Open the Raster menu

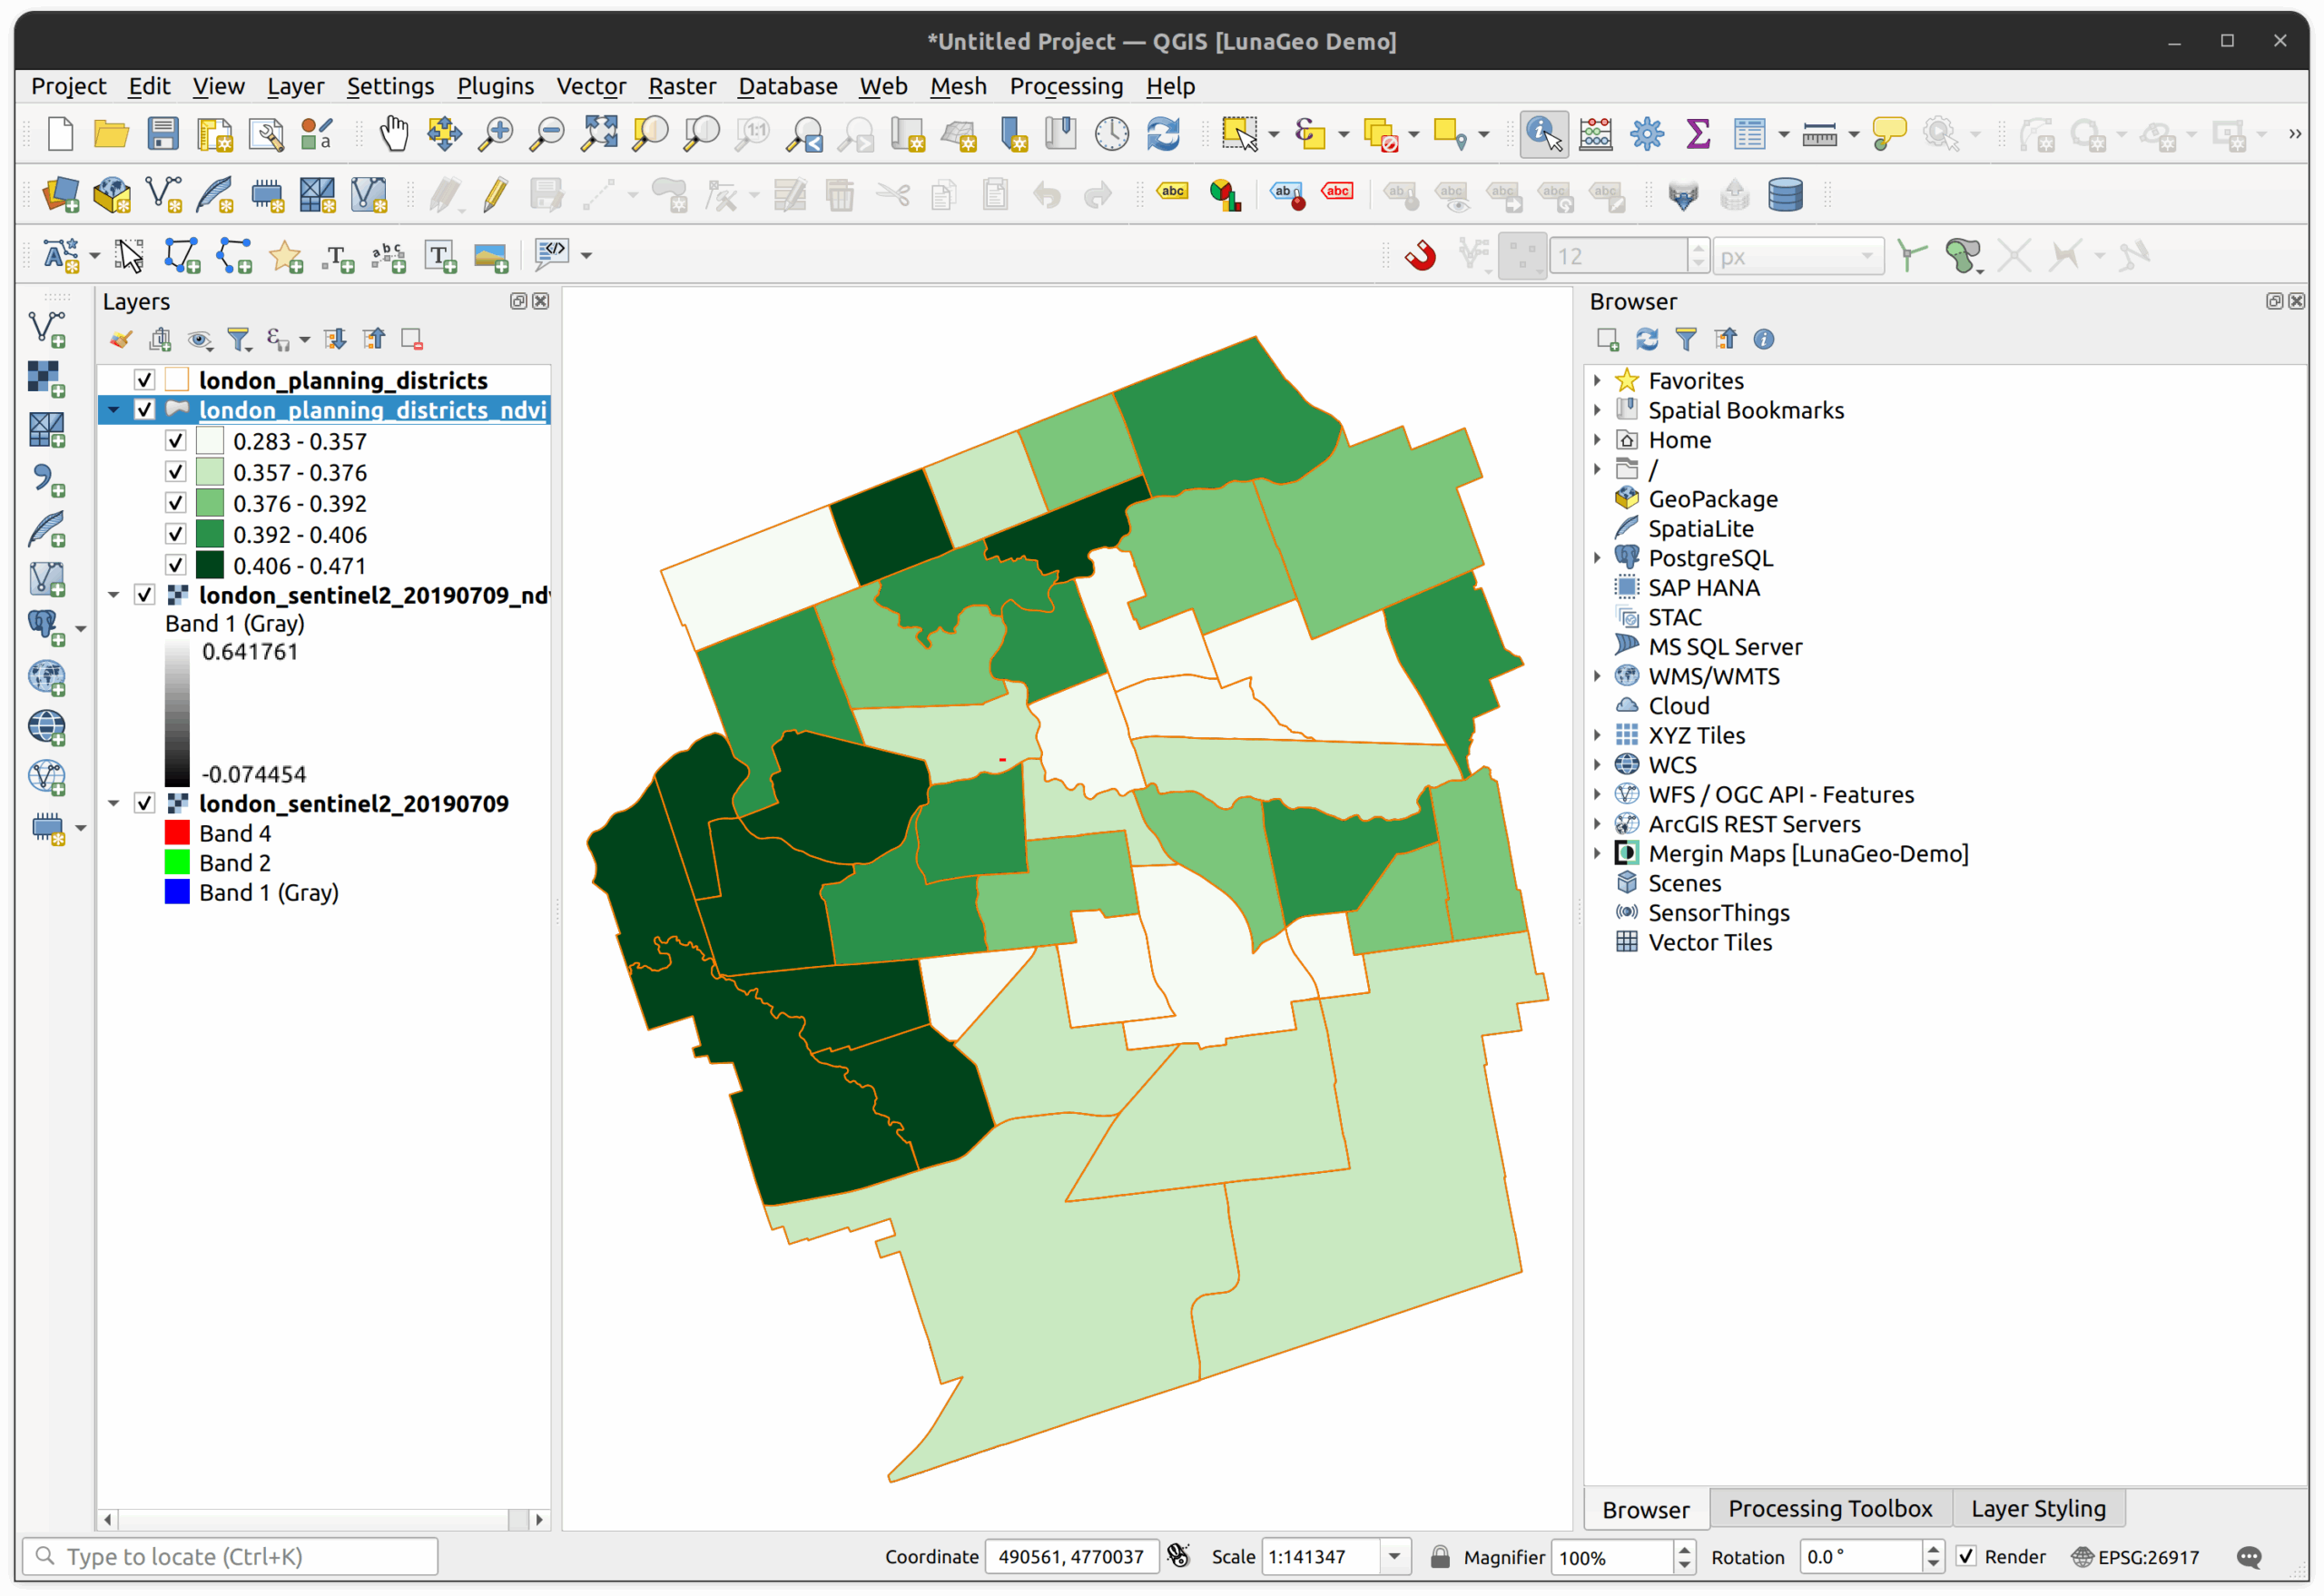click(x=681, y=86)
